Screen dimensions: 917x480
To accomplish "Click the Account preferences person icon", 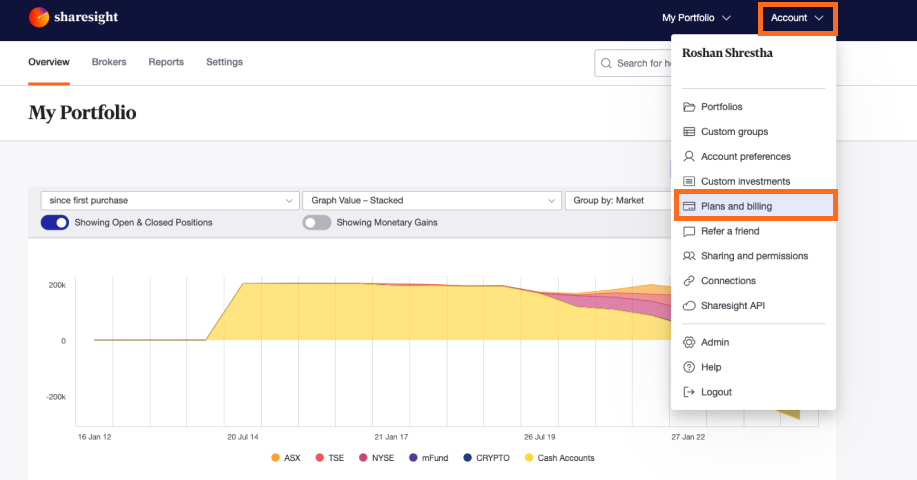I will coord(689,156).
